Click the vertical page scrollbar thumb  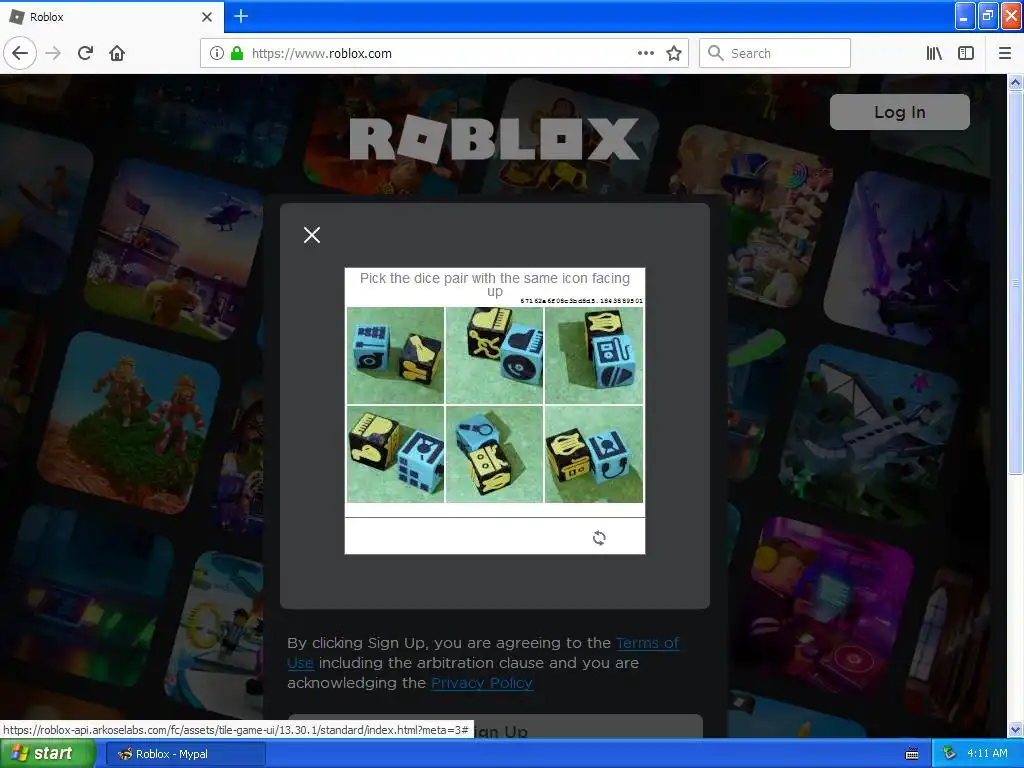1015,283
